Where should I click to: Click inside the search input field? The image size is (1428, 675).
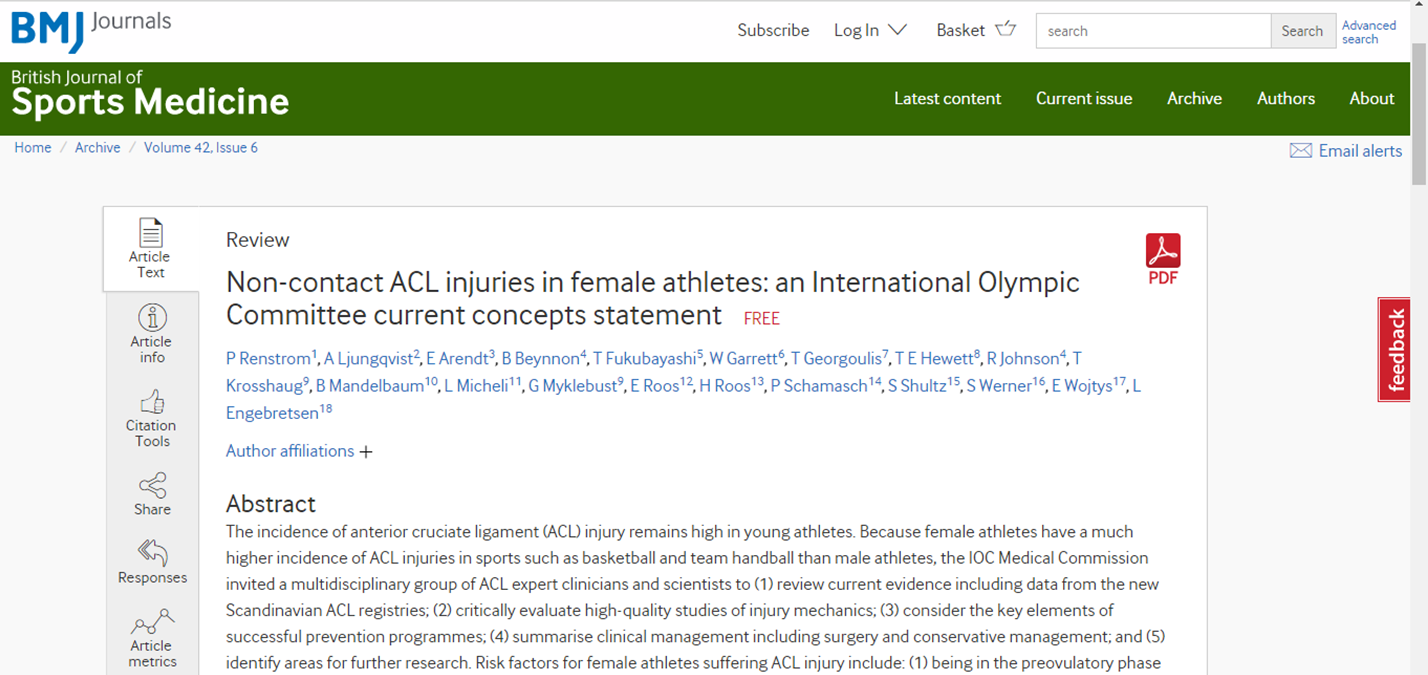(x=1153, y=31)
